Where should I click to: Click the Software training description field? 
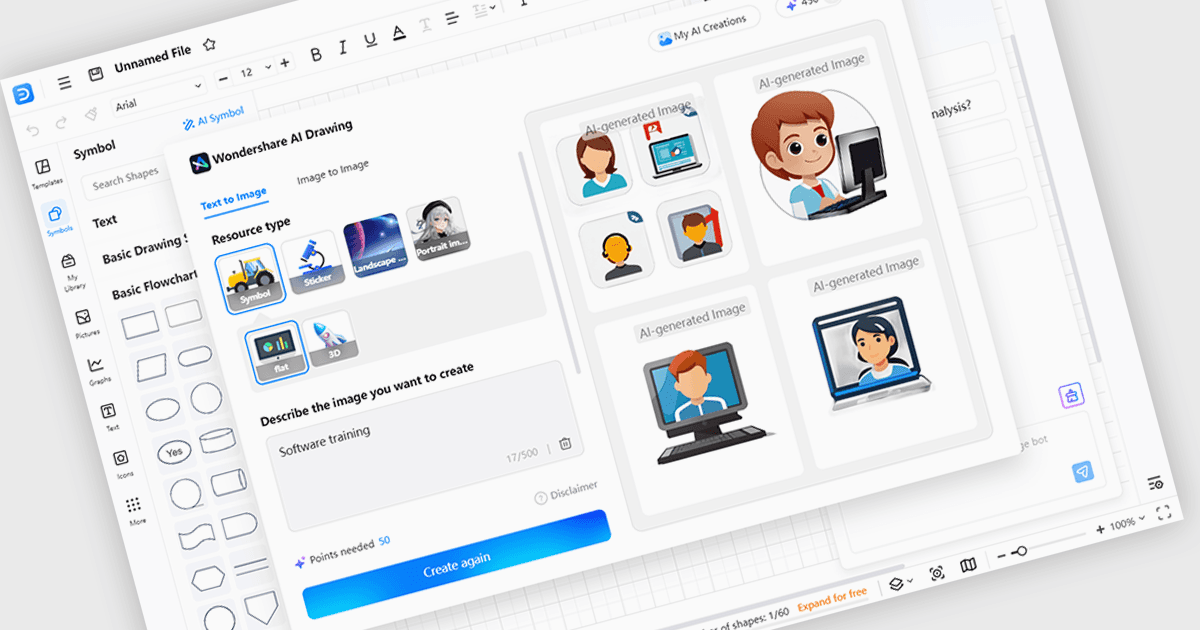pos(424,445)
